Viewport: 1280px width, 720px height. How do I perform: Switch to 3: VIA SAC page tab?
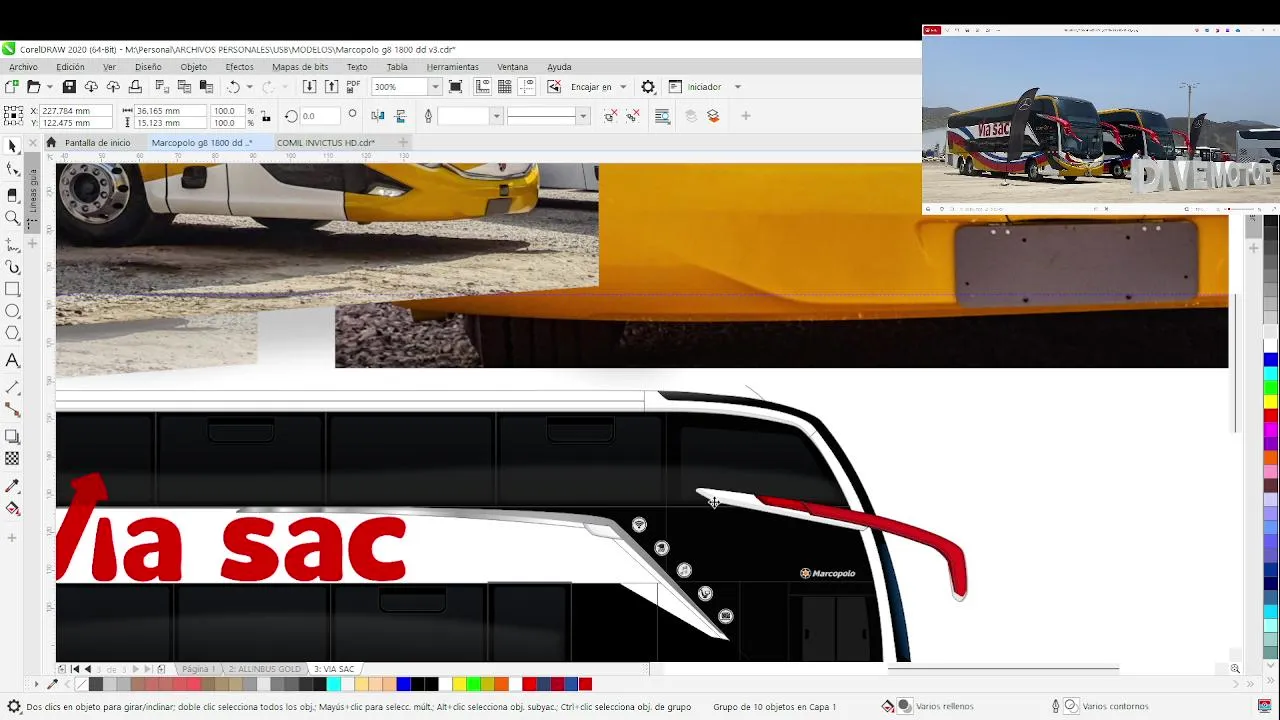click(334, 669)
